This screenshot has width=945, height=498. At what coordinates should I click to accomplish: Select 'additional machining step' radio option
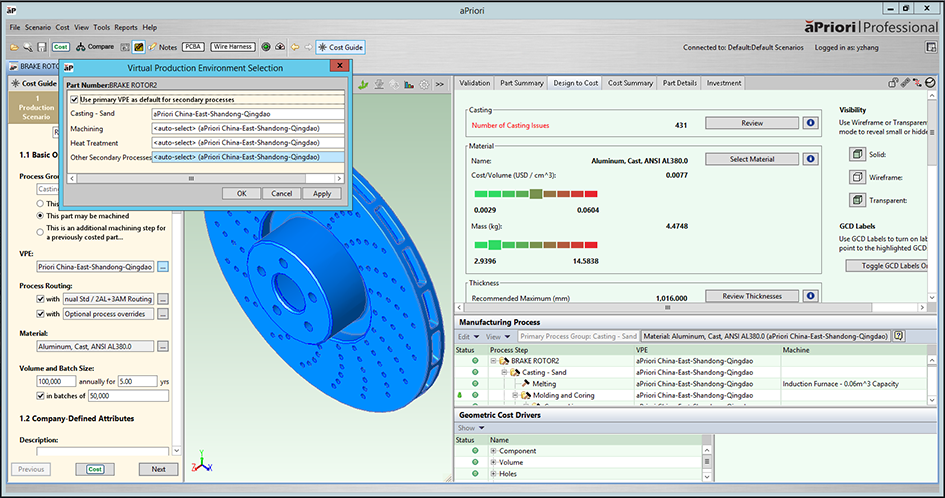point(40,232)
